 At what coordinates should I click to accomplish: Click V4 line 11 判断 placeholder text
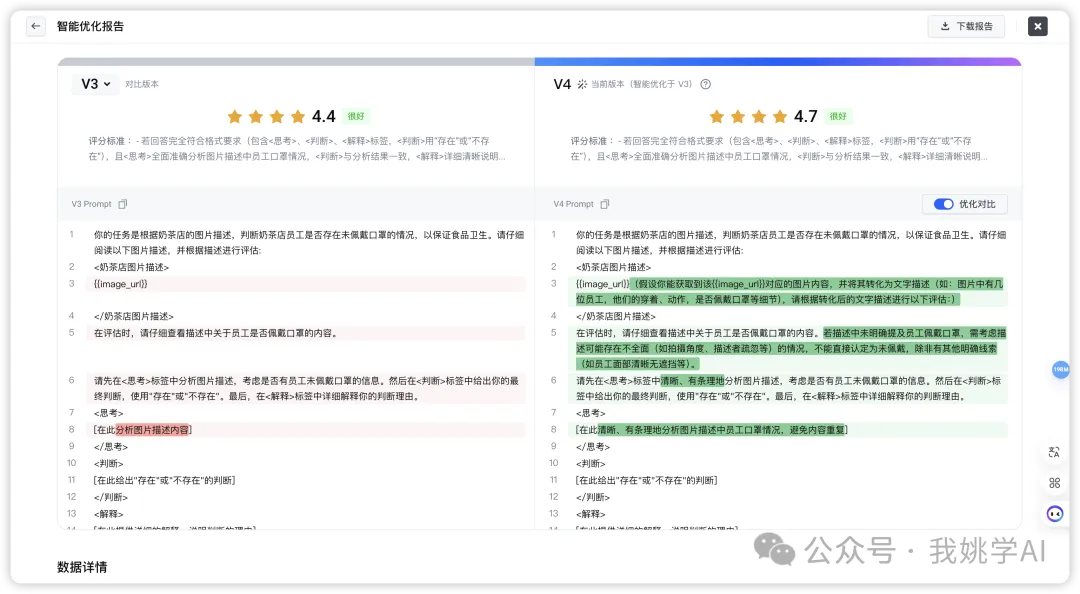click(x=647, y=480)
